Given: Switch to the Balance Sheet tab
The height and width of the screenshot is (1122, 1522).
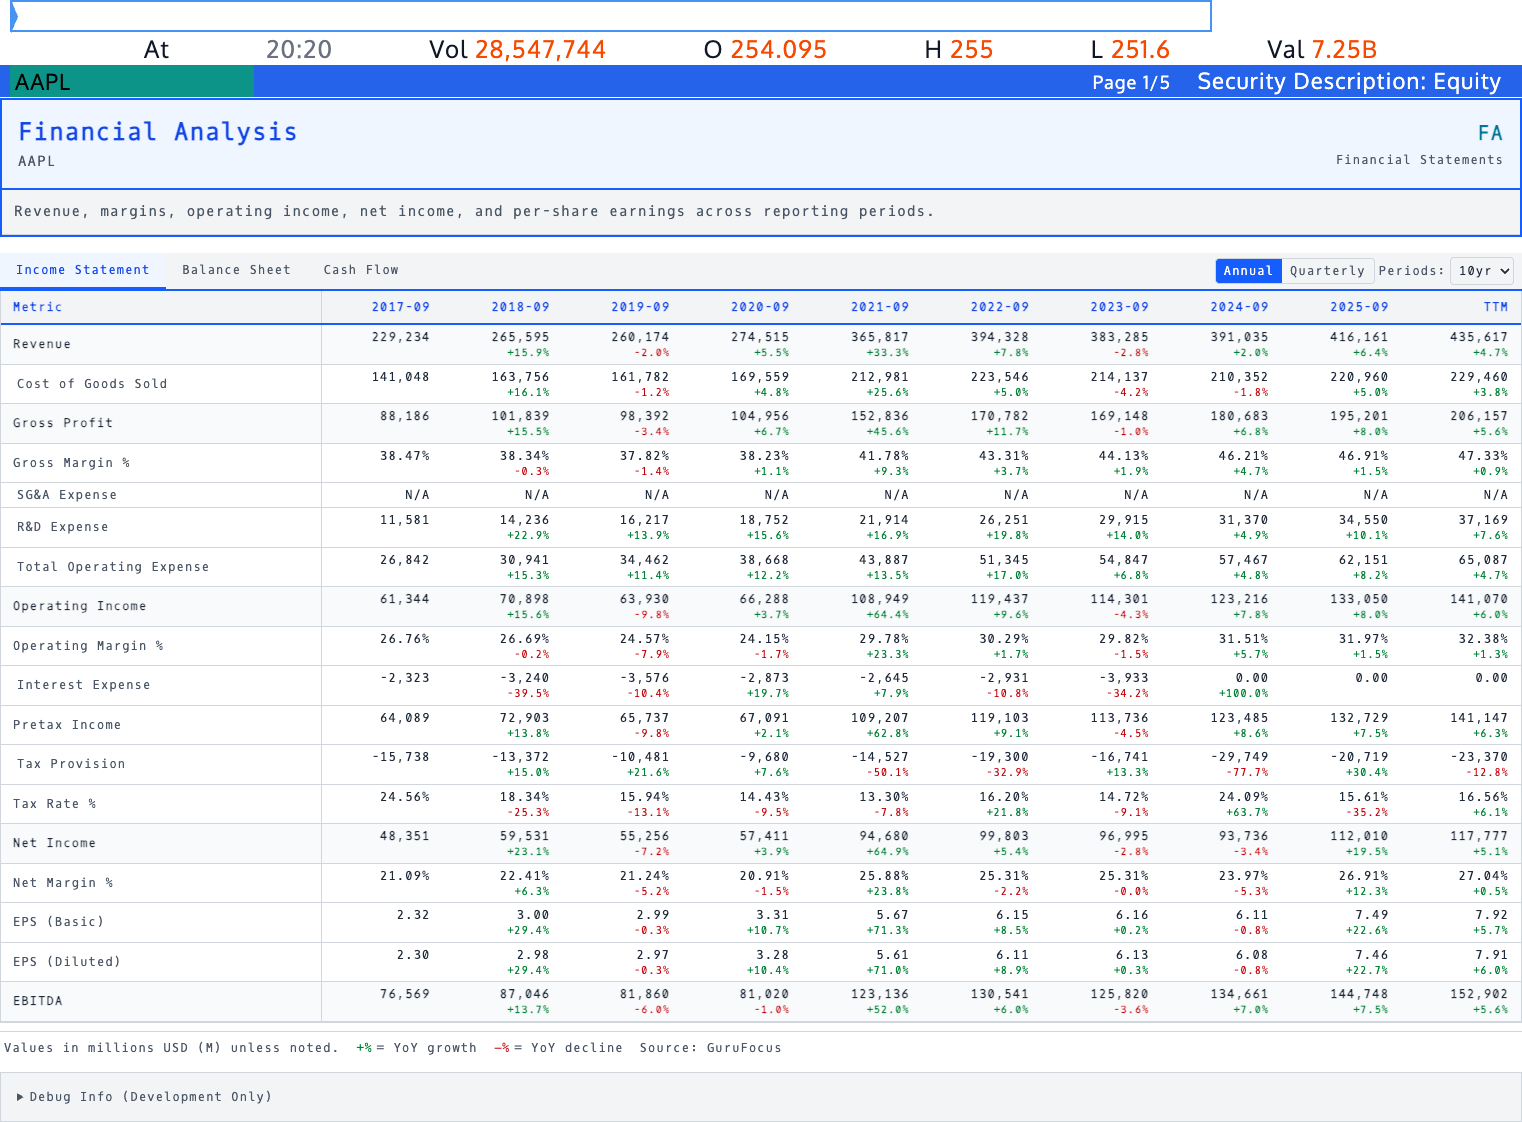Looking at the screenshot, I should pos(236,269).
